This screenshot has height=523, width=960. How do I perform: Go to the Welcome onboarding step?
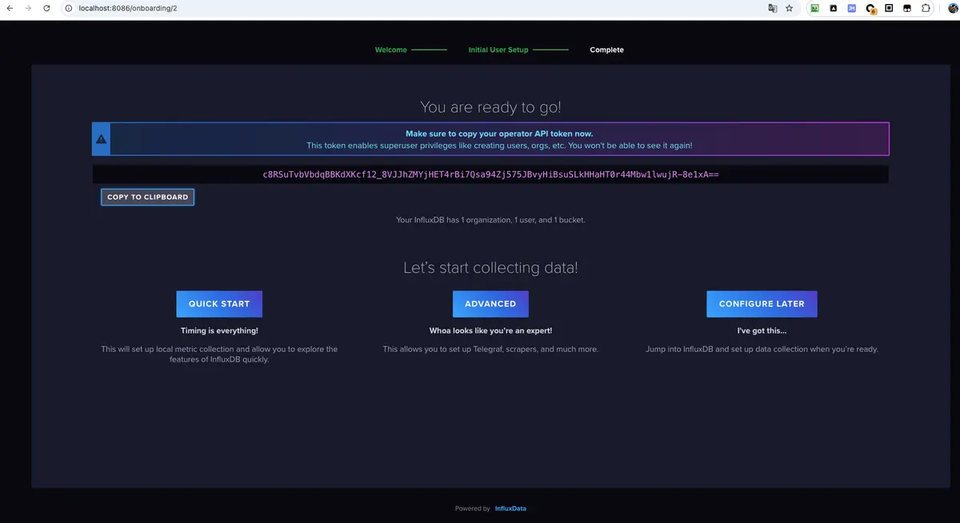click(x=391, y=50)
